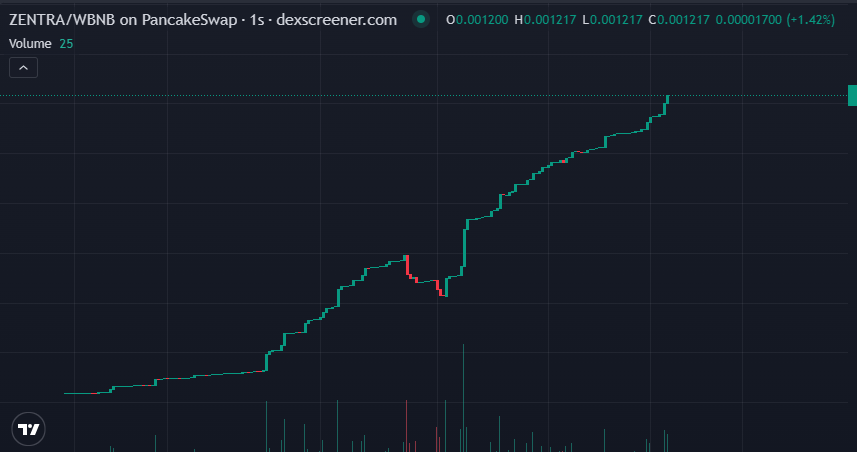Click the tallest green volume bar
Screen dimensions: 857x452
click(x=463, y=397)
